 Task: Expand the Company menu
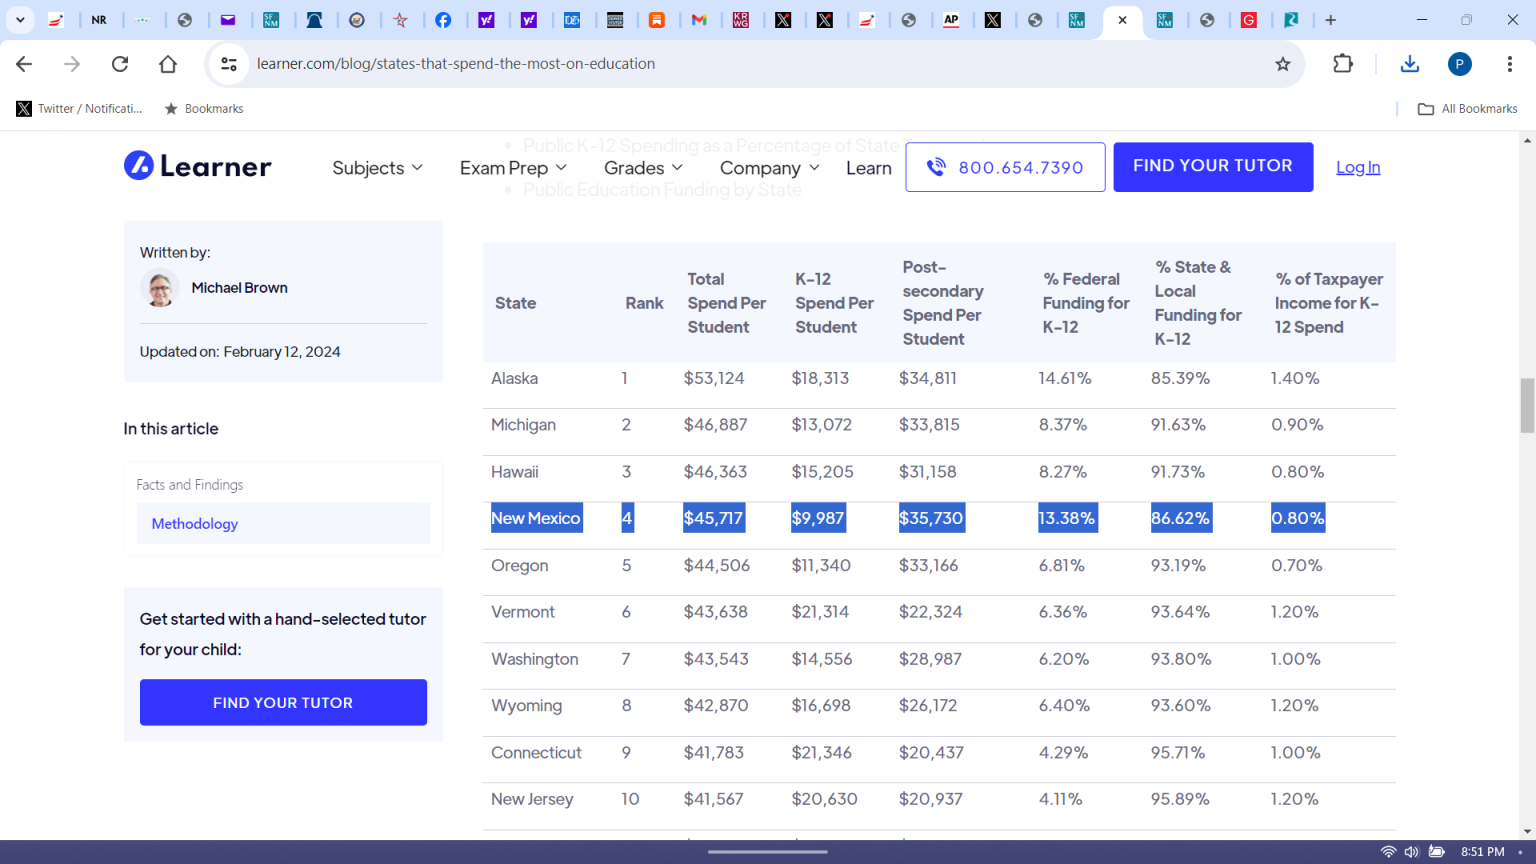coord(769,168)
